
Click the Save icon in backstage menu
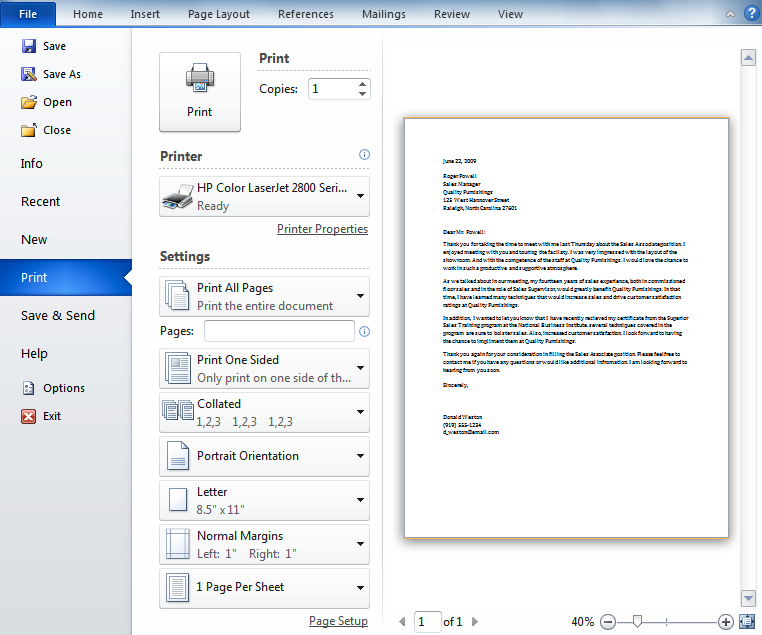[29, 46]
